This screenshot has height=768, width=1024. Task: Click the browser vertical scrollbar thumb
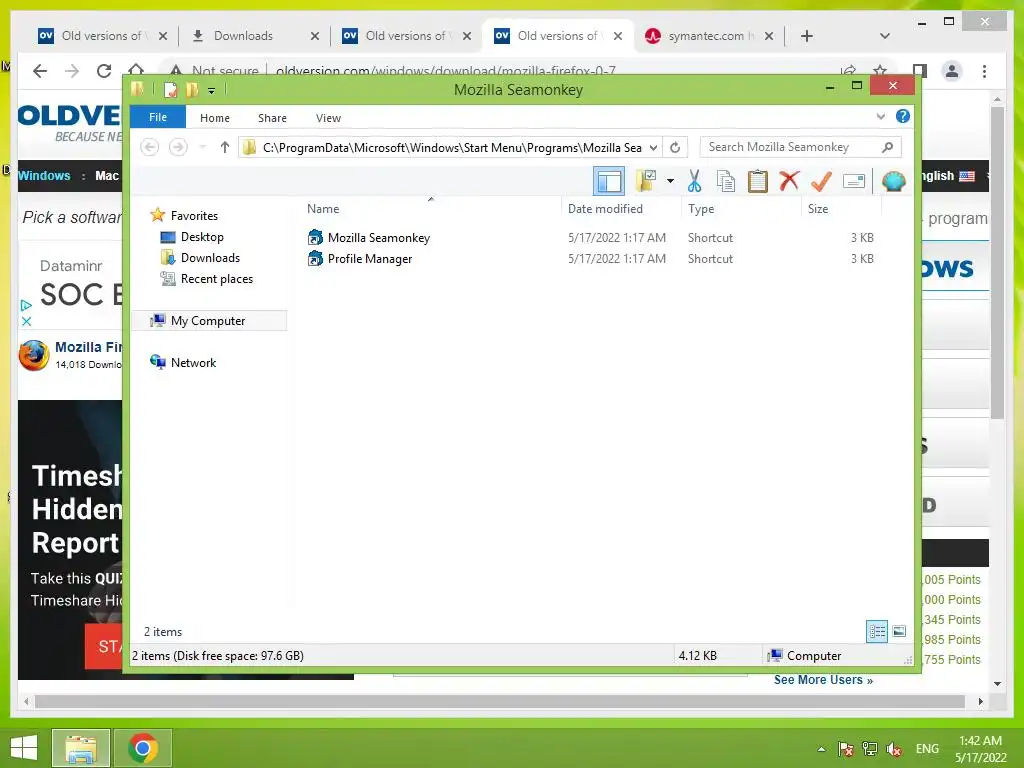(997, 261)
